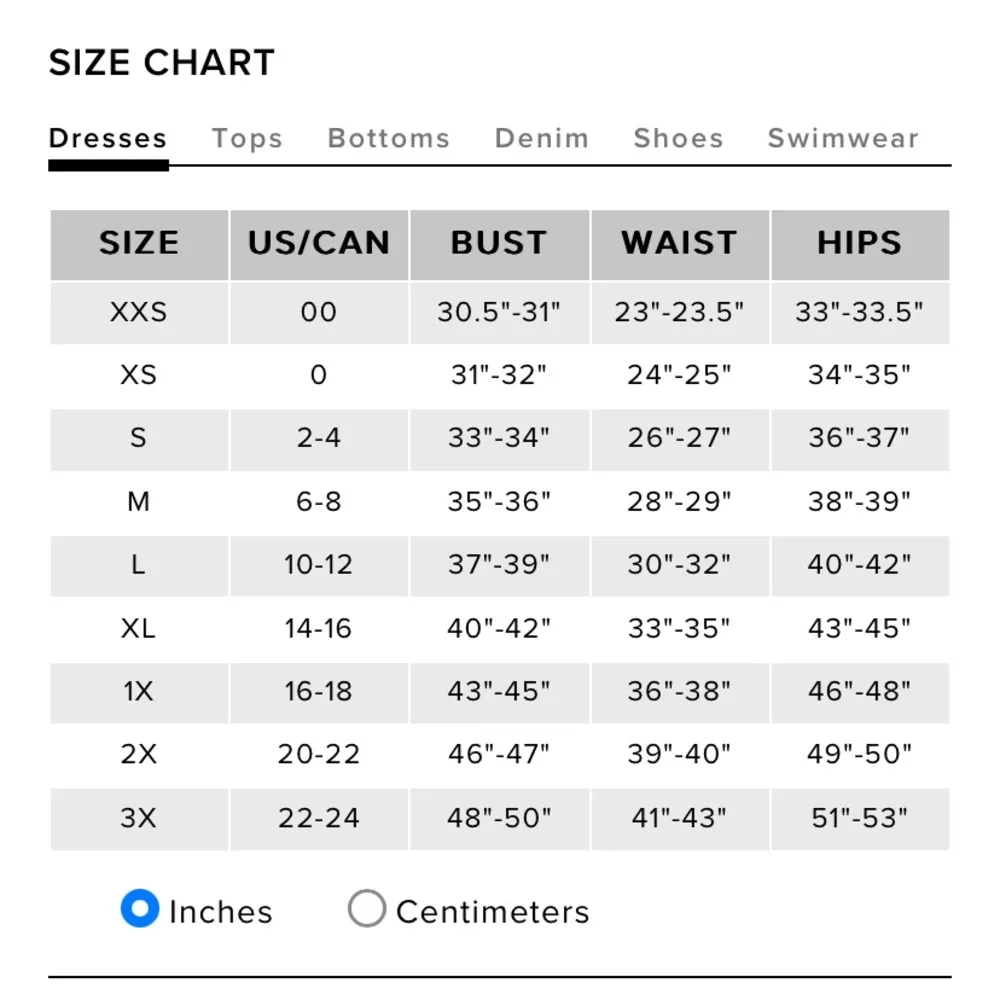1000x1000 pixels.
Task: Select the Denim tab
Action: click(542, 138)
